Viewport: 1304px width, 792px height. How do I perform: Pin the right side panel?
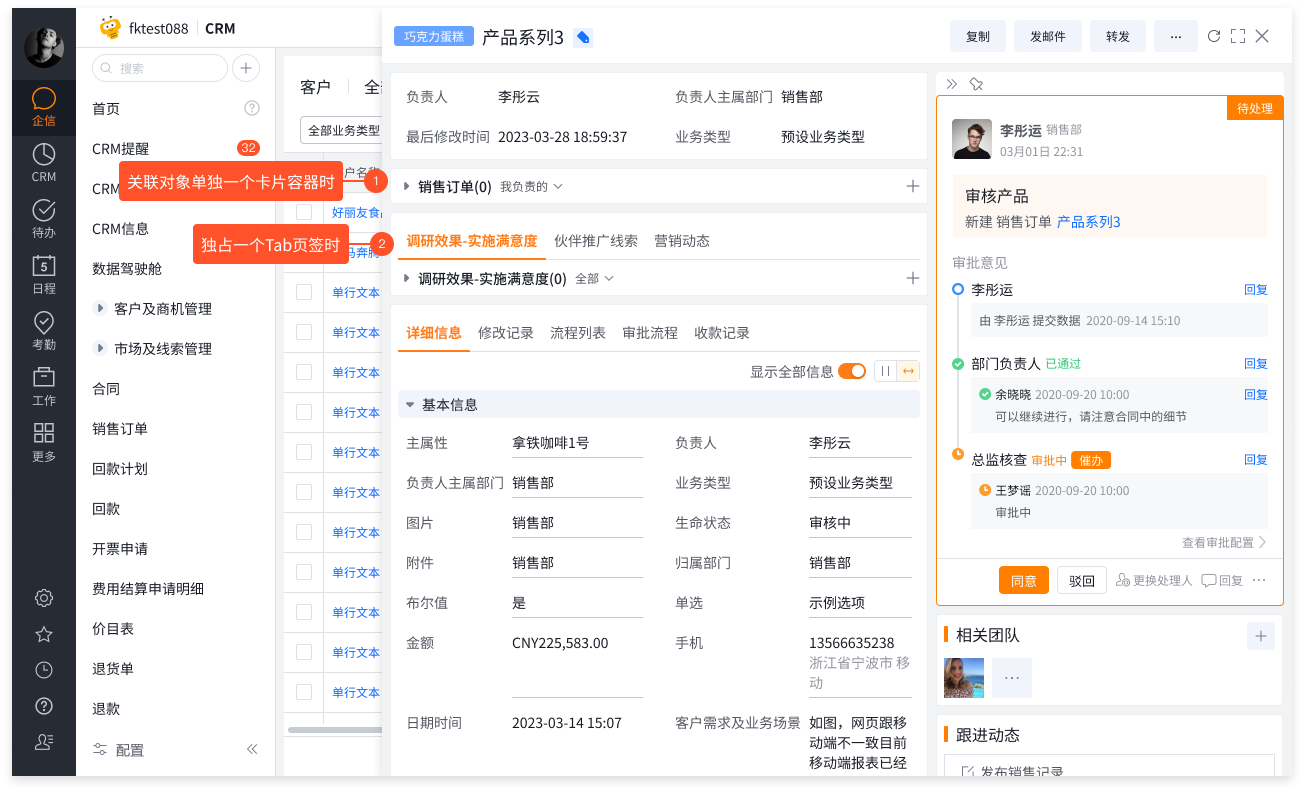976,84
